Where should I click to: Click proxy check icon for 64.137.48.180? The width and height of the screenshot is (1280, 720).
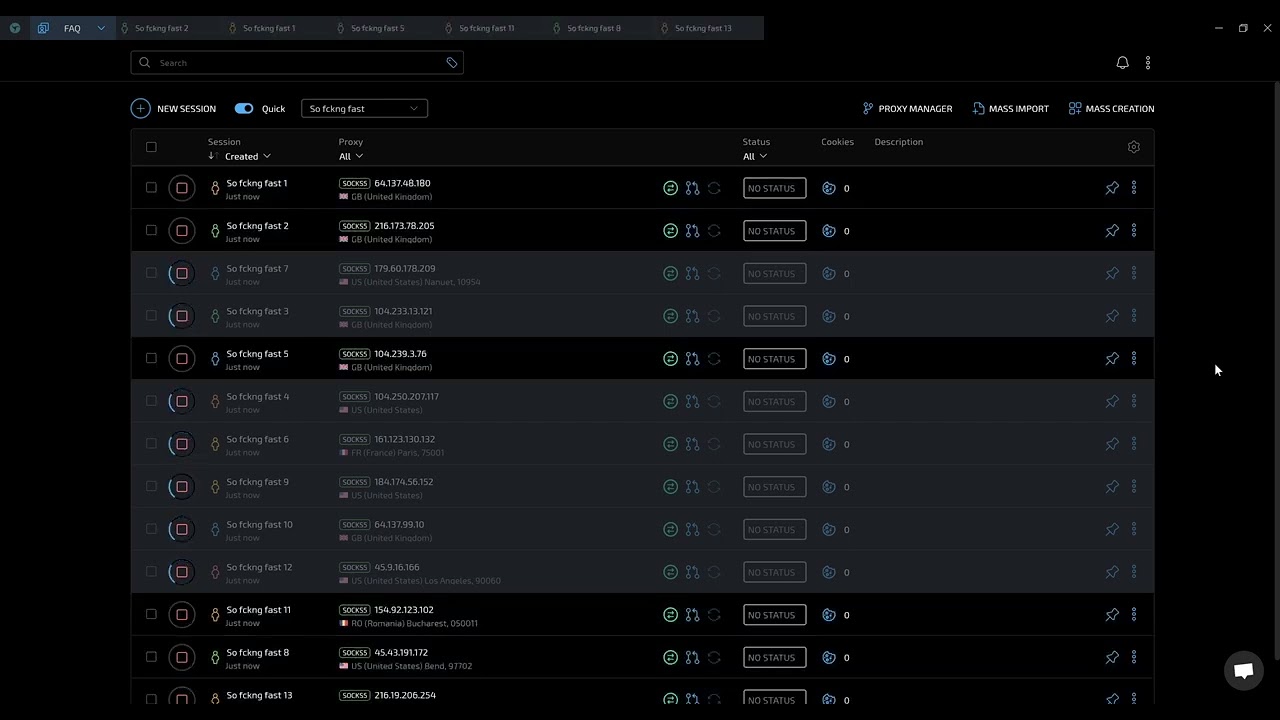click(x=670, y=188)
